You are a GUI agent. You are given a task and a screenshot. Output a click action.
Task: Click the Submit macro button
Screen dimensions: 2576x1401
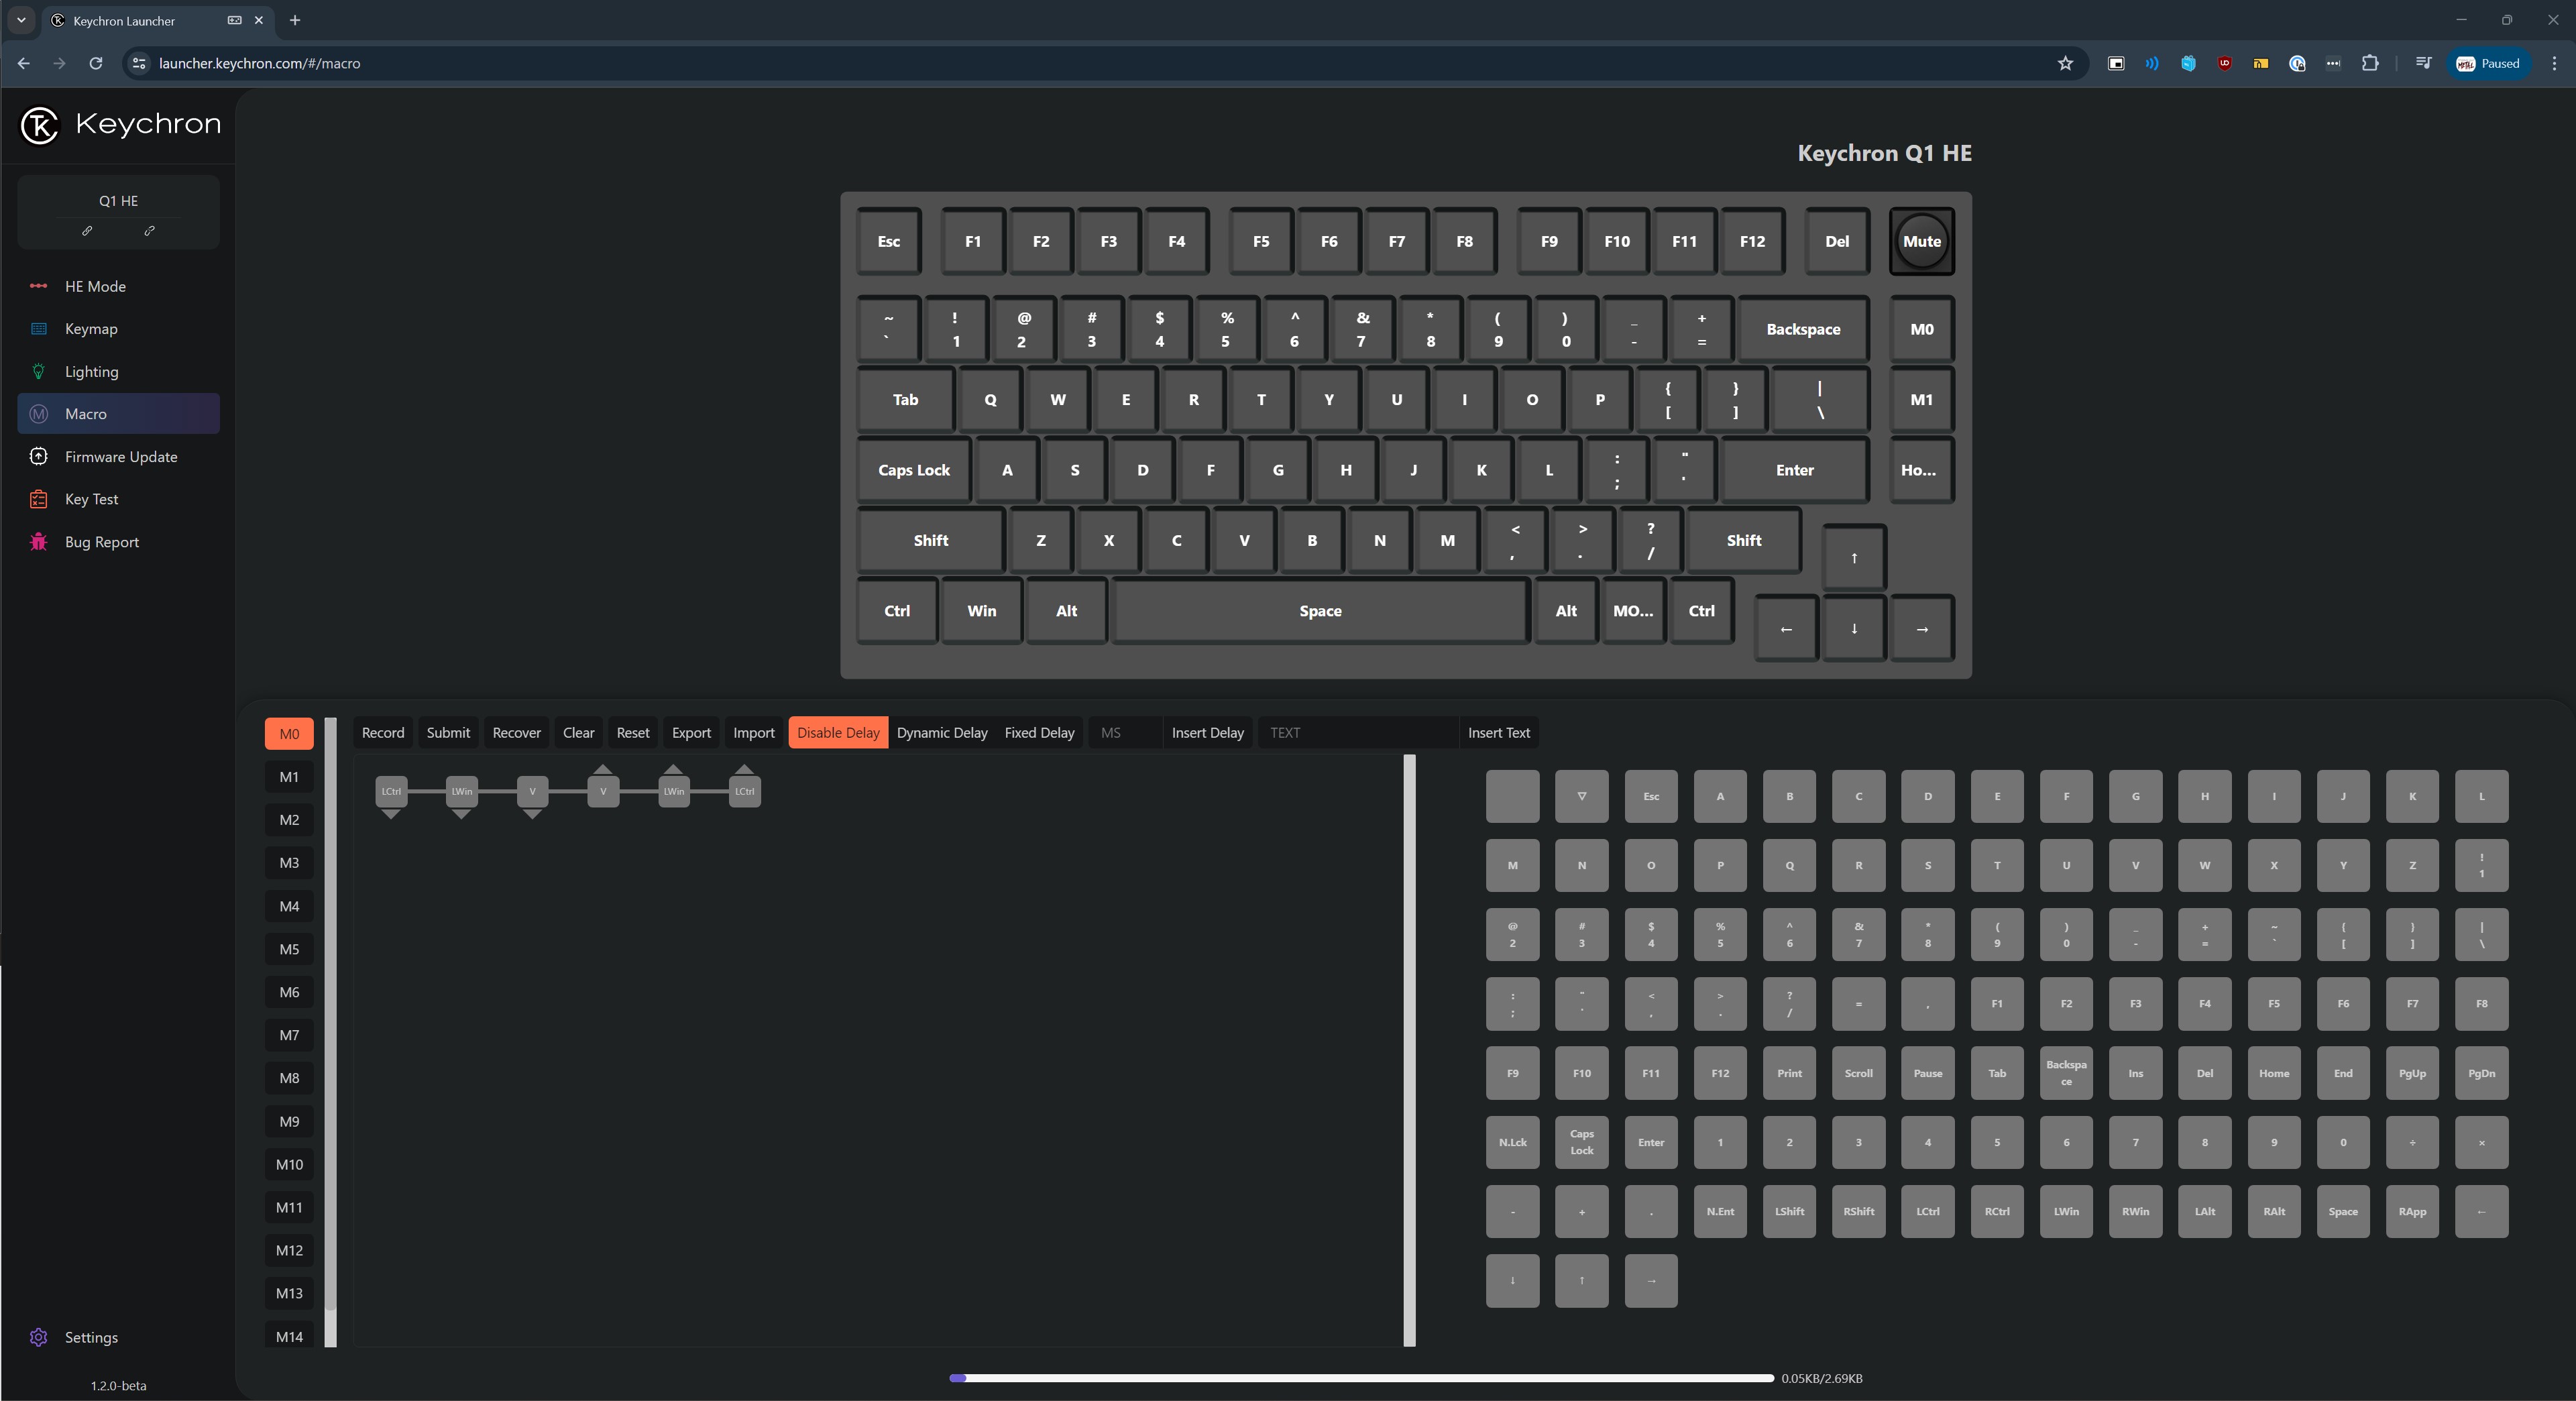pyautogui.click(x=447, y=732)
